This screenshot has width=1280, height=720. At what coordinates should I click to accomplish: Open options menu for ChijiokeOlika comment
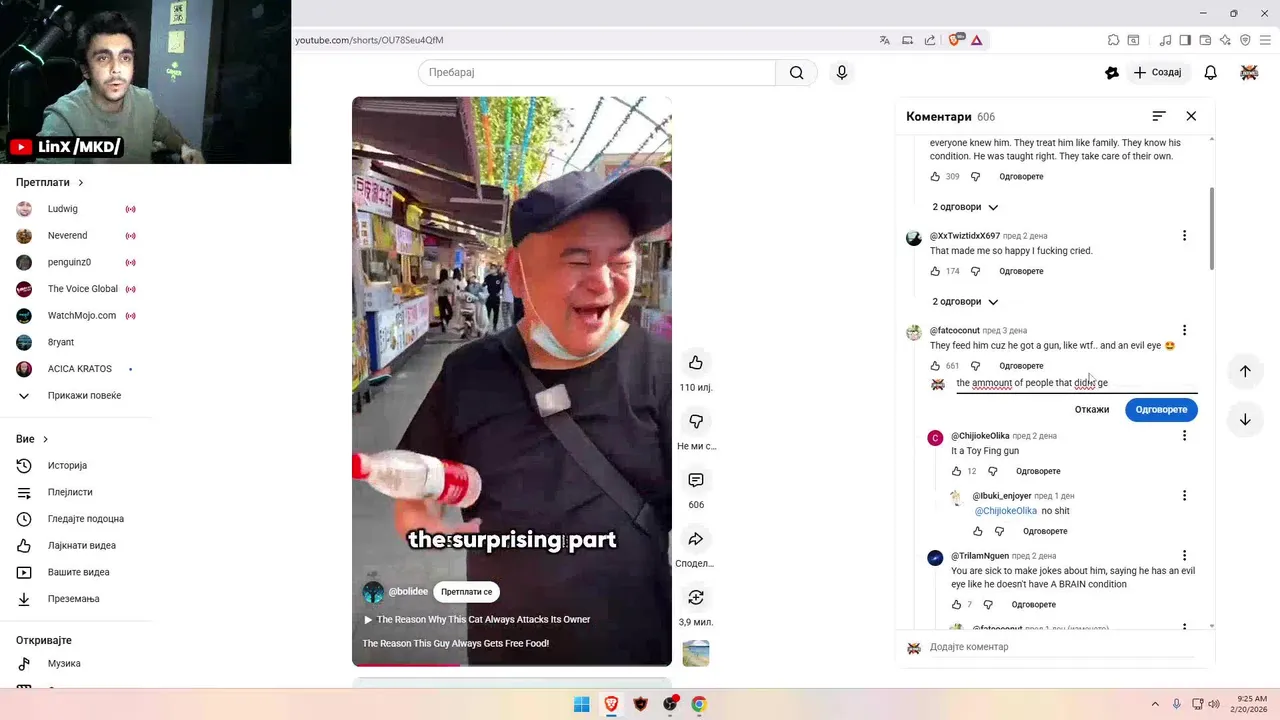1184,436
